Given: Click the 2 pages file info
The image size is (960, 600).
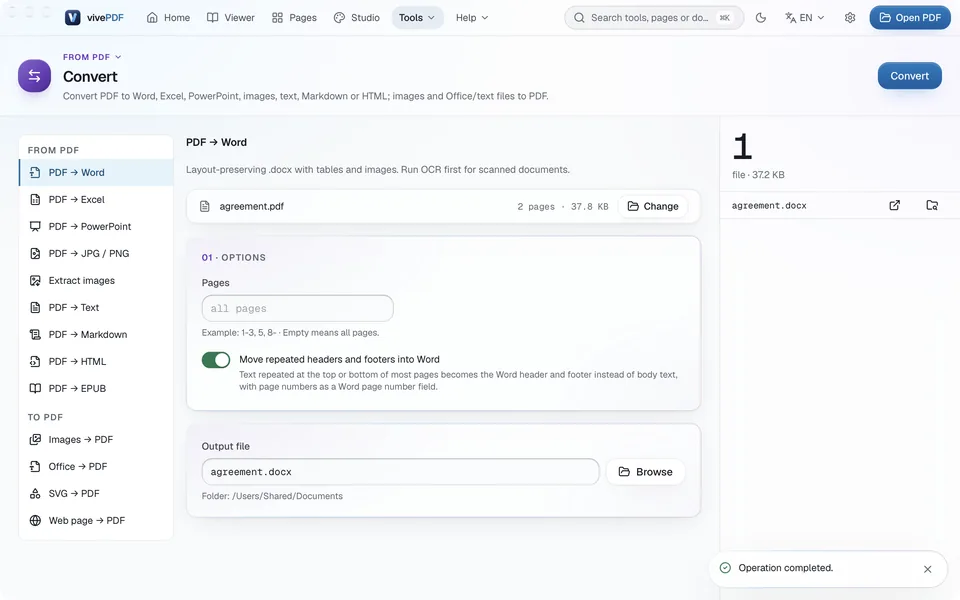Looking at the screenshot, I should [x=536, y=207].
